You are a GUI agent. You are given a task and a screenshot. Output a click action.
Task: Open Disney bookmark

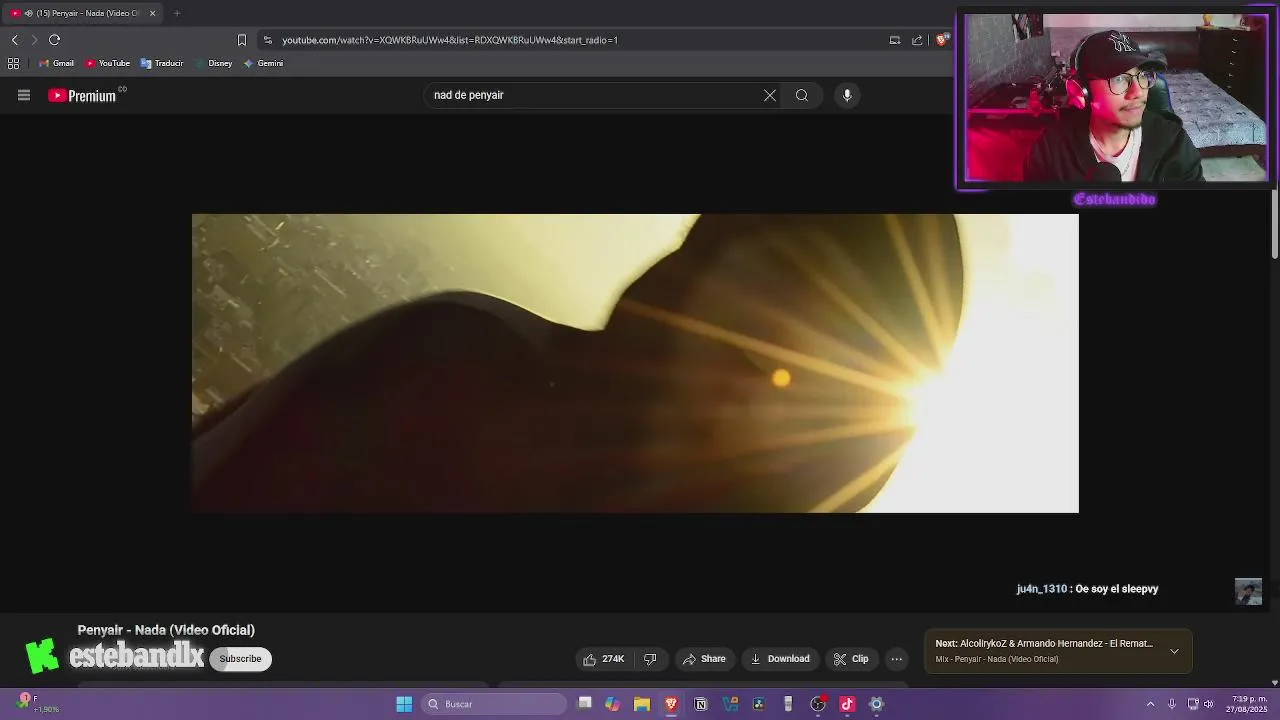pos(214,63)
